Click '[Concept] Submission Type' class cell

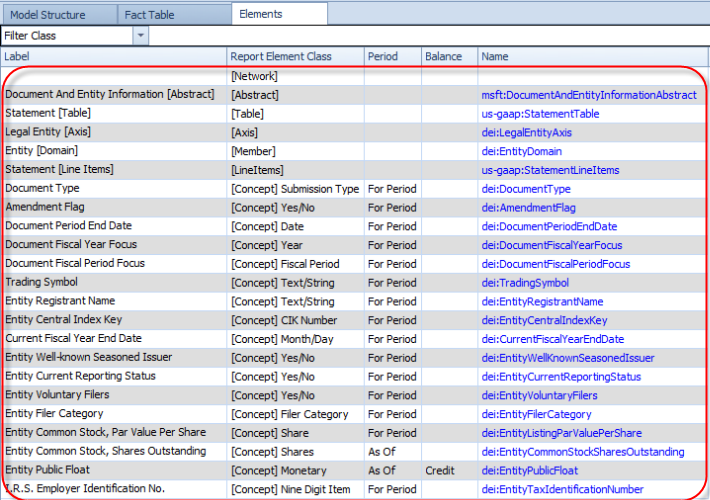295,189
